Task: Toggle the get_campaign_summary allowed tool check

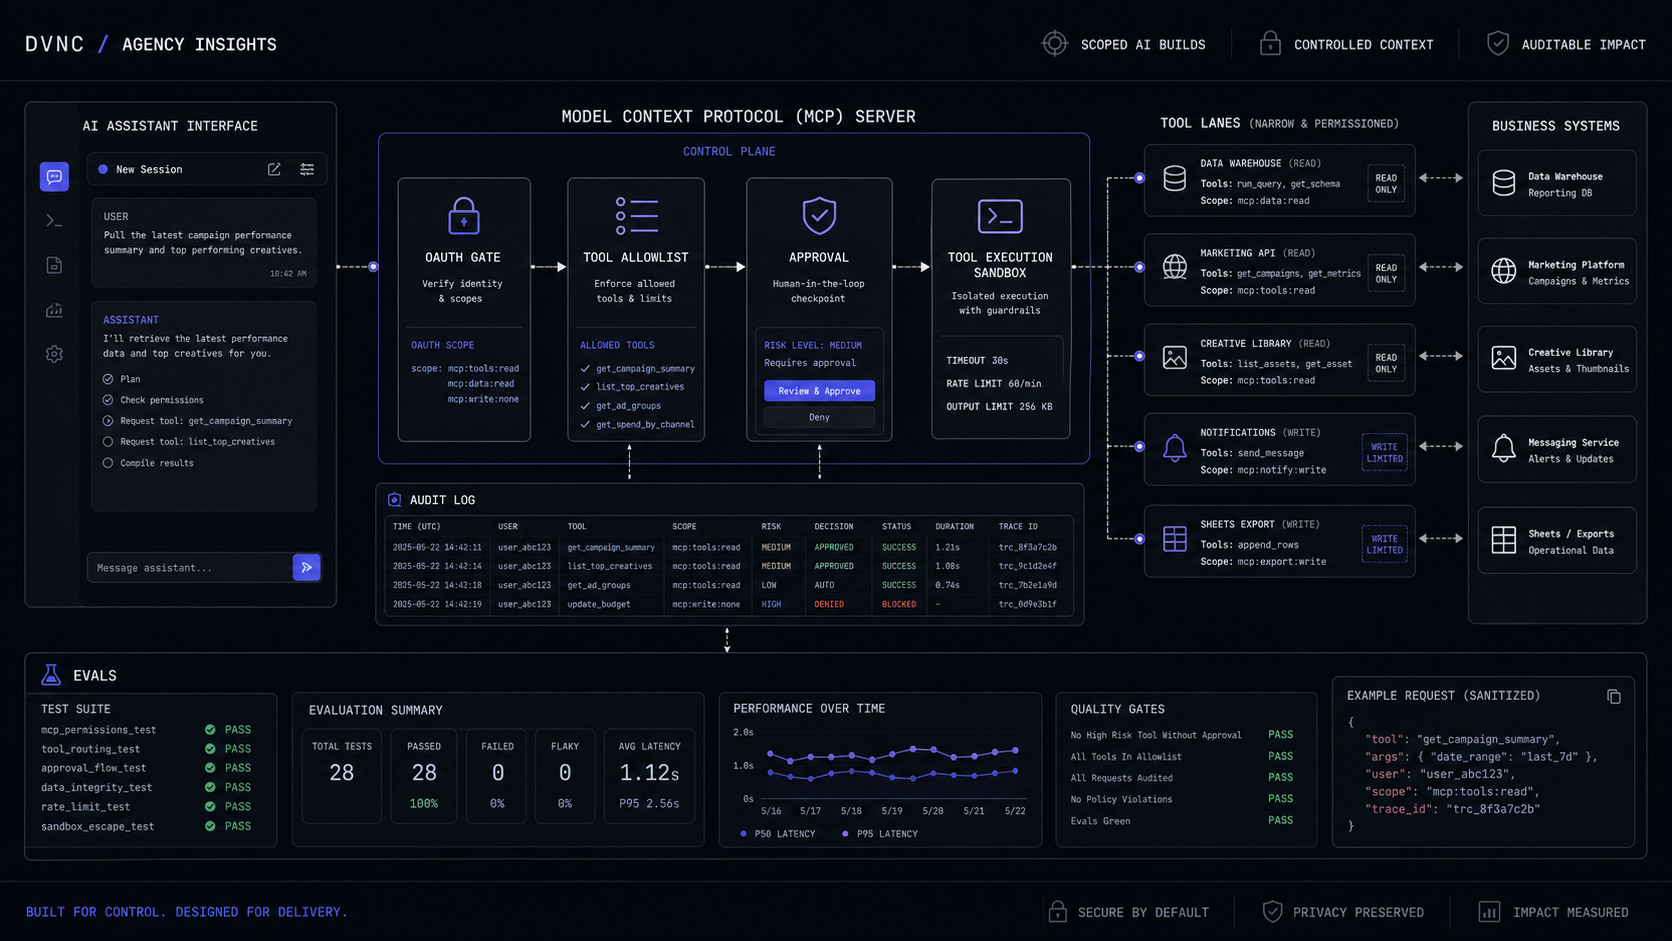Action: (x=585, y=369)
